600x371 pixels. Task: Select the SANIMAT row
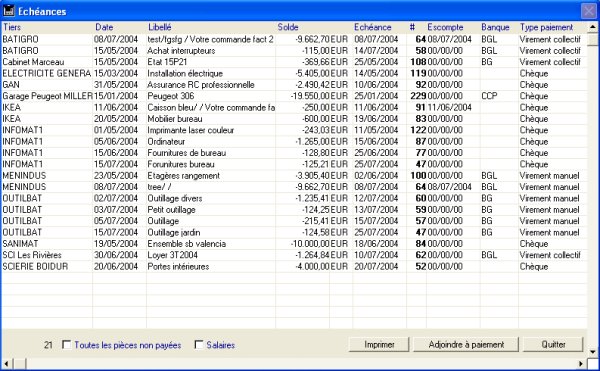click(294, 244)
